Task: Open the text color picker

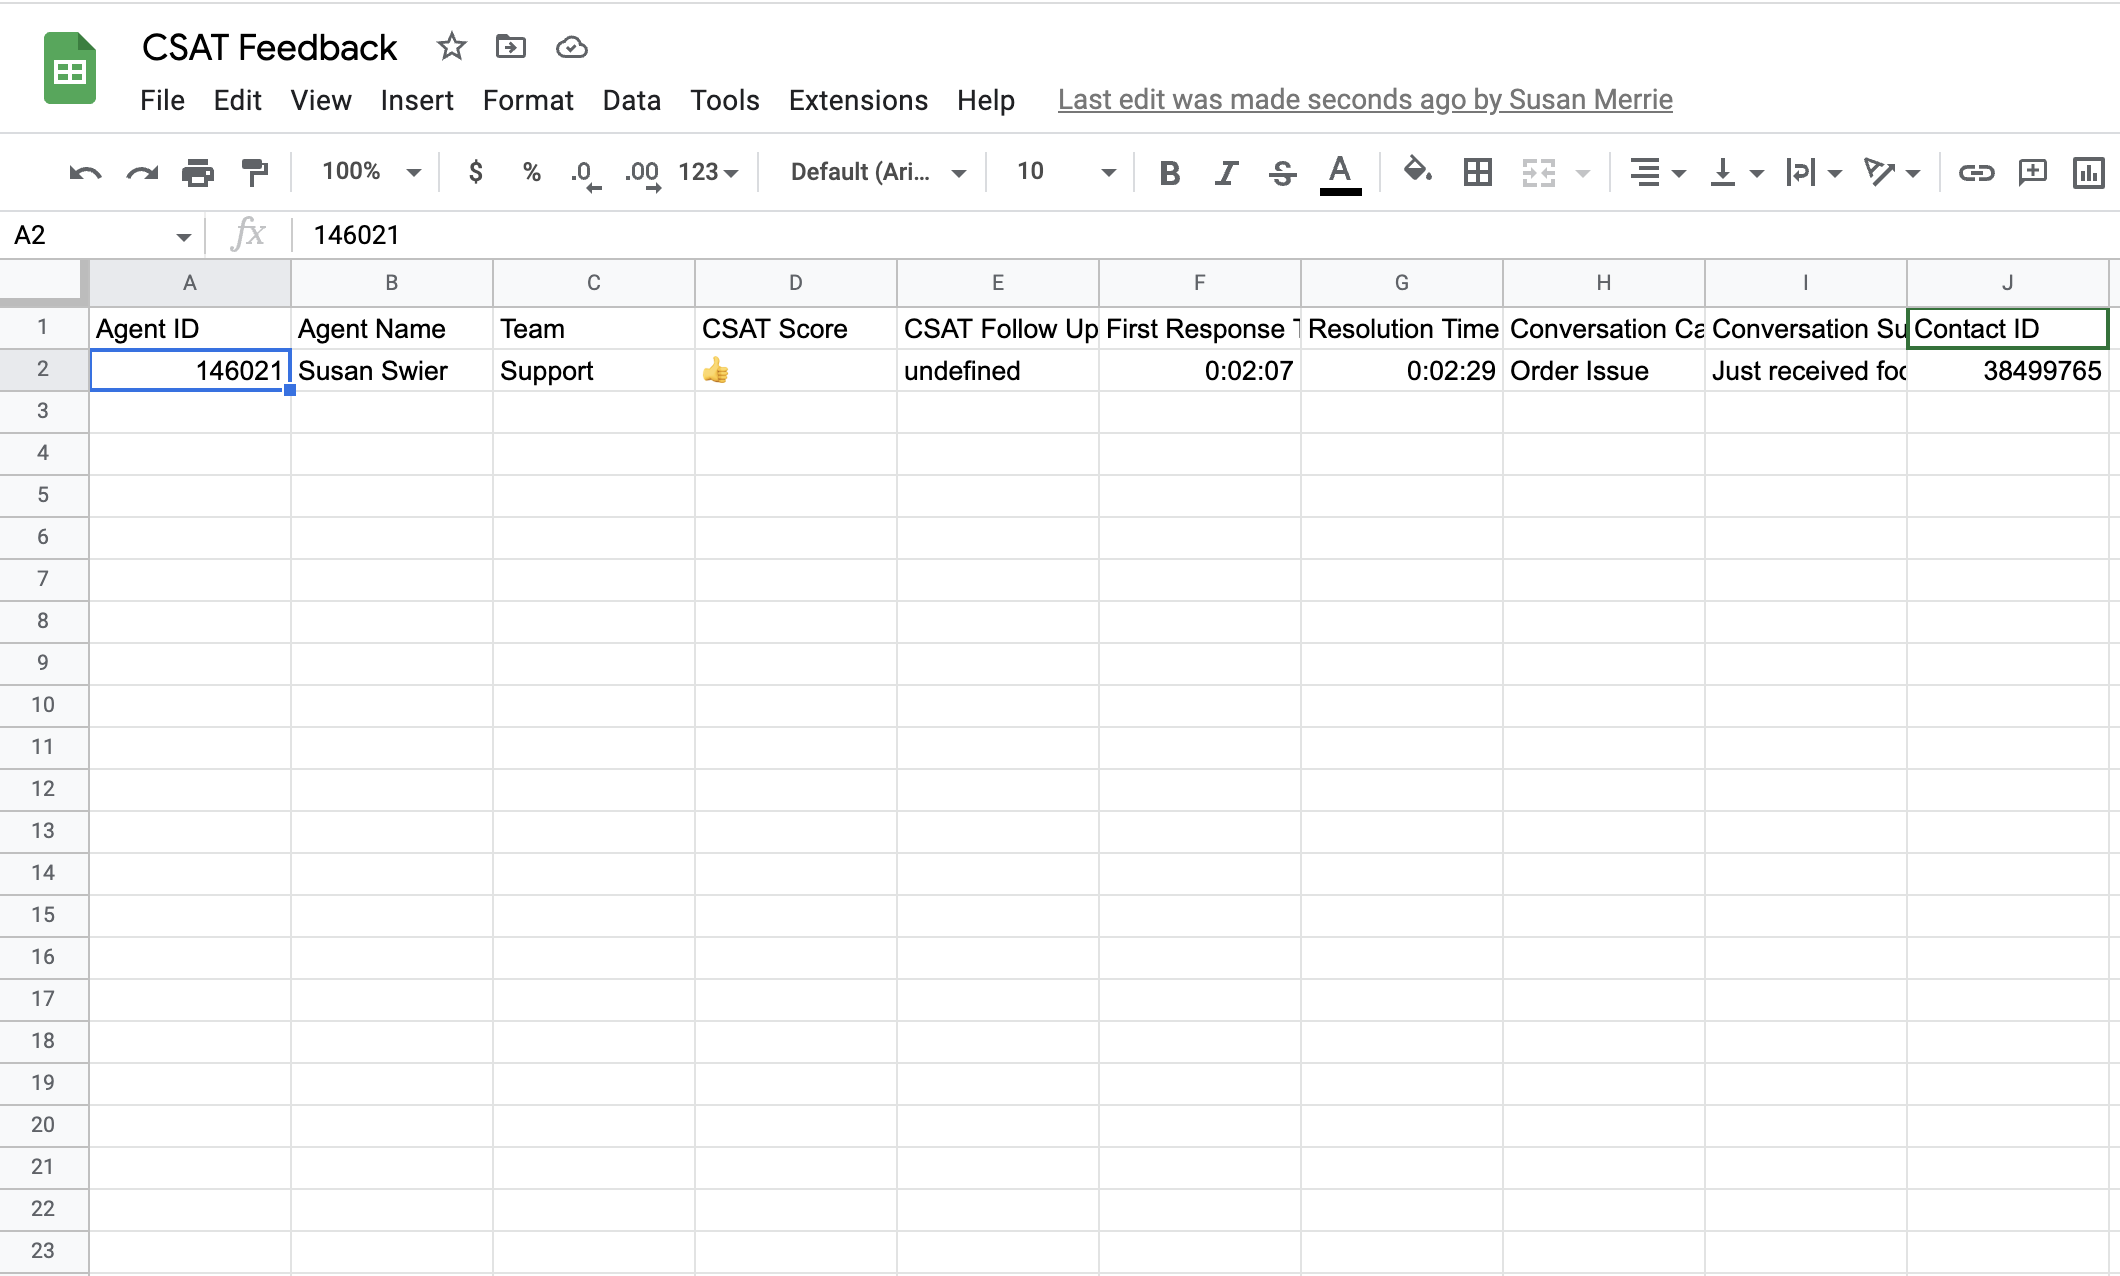Action: (1340, 173)
